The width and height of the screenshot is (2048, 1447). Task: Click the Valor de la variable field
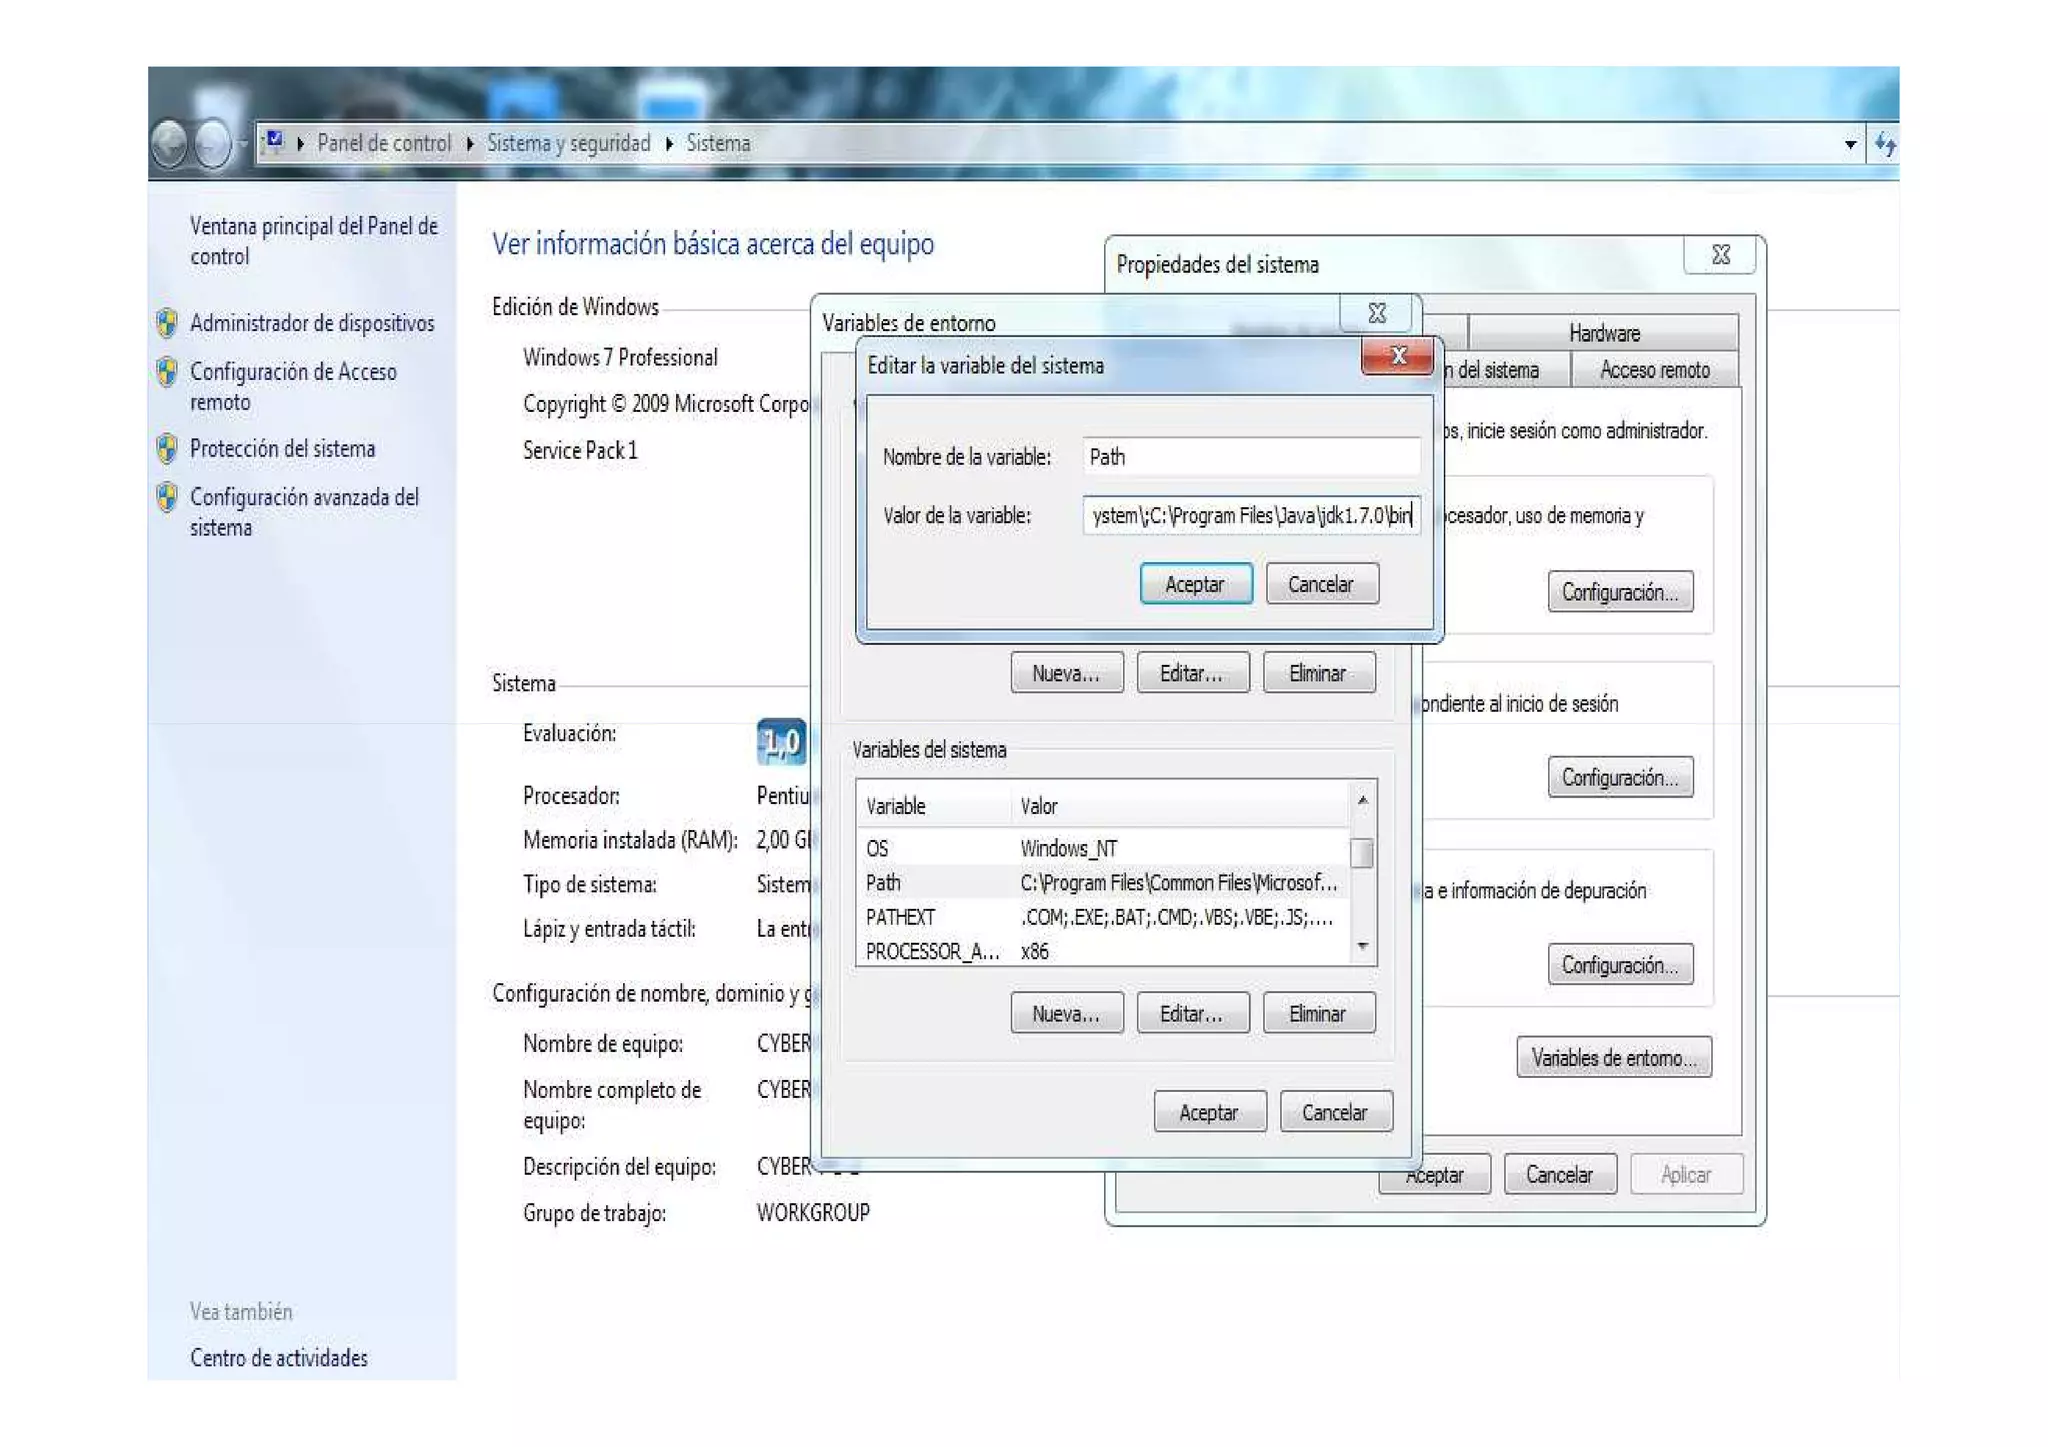[x=1250, y=515]
